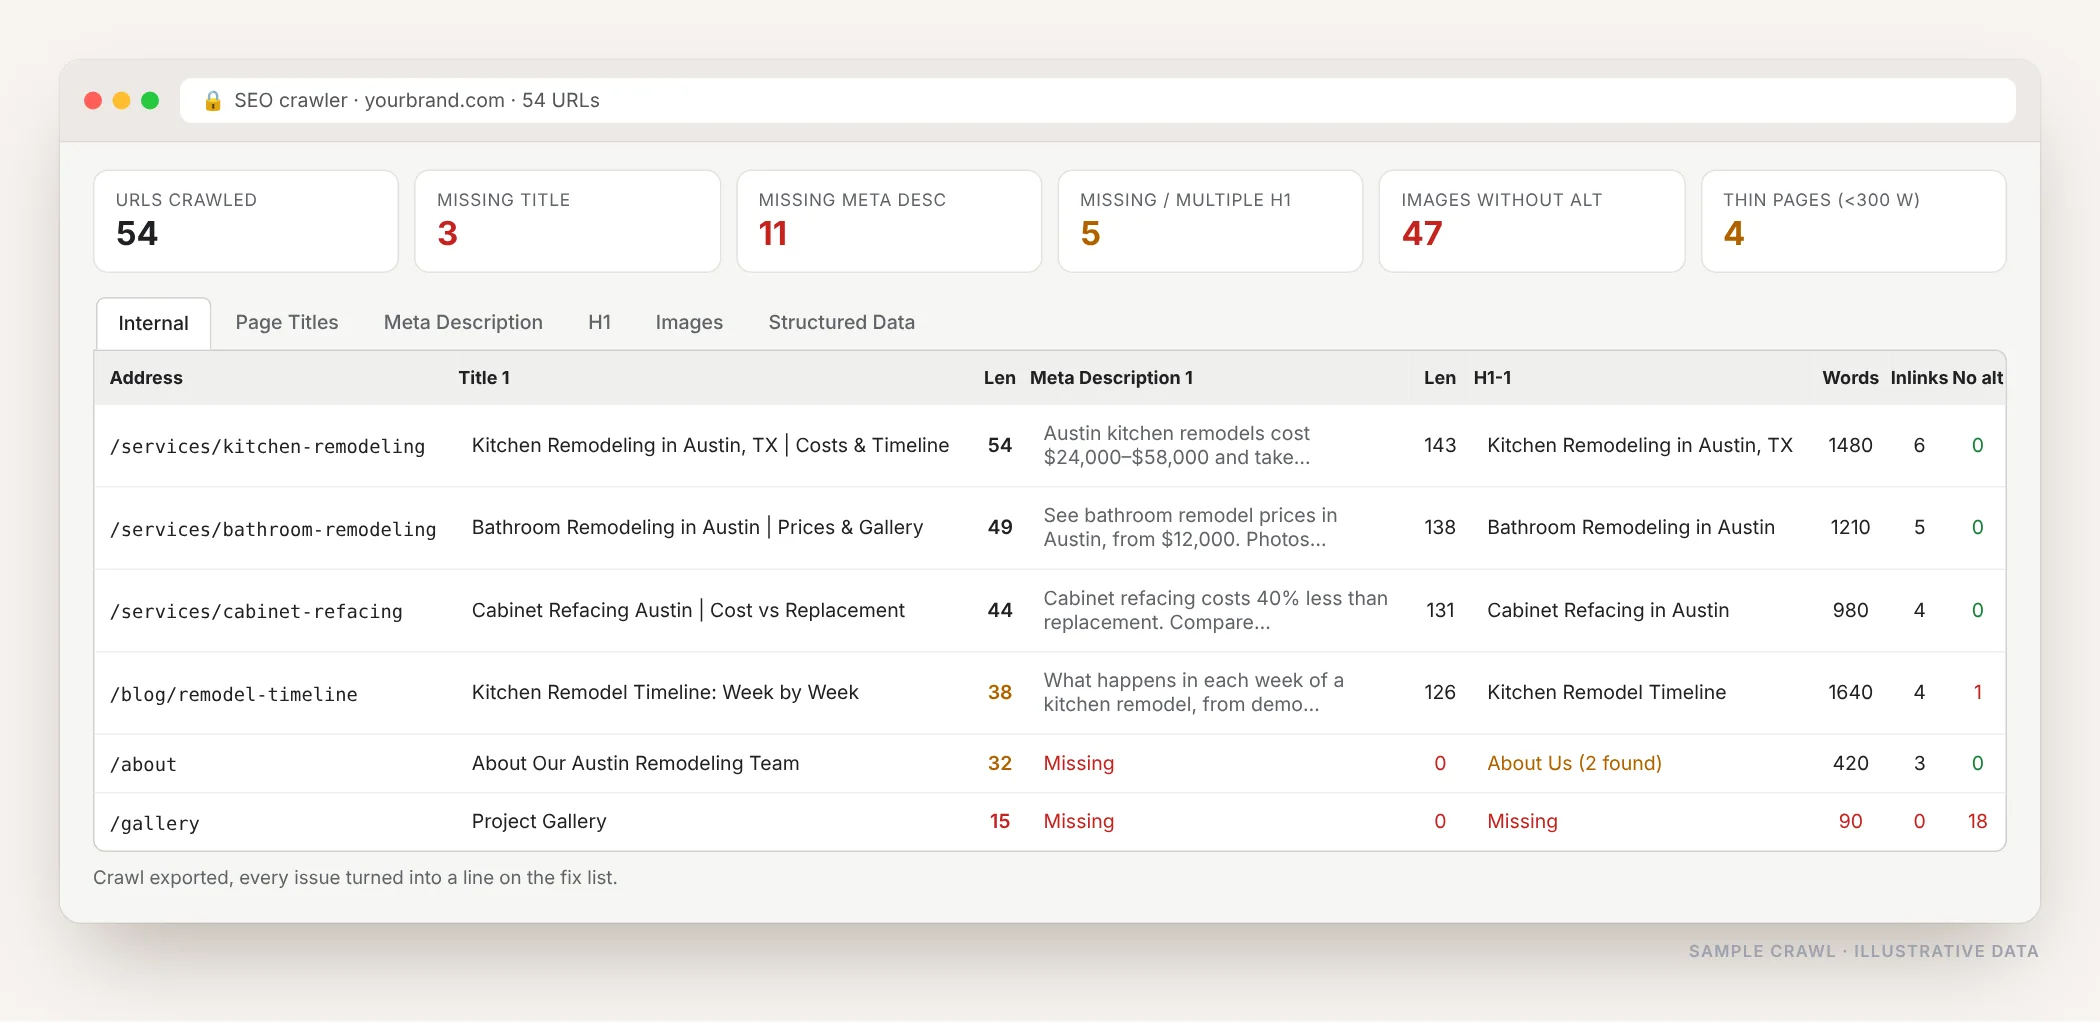Sort by the Inlinks column header
Image resolution: width=2100 pixels, height=1022 pixels.
coord(1918,378)
